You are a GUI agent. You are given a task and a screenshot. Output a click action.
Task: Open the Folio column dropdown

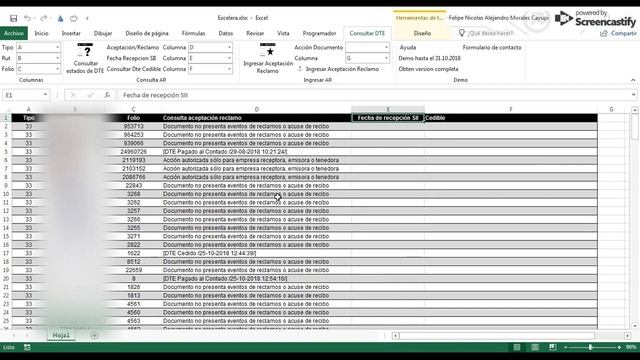click(x=57, y=69)
